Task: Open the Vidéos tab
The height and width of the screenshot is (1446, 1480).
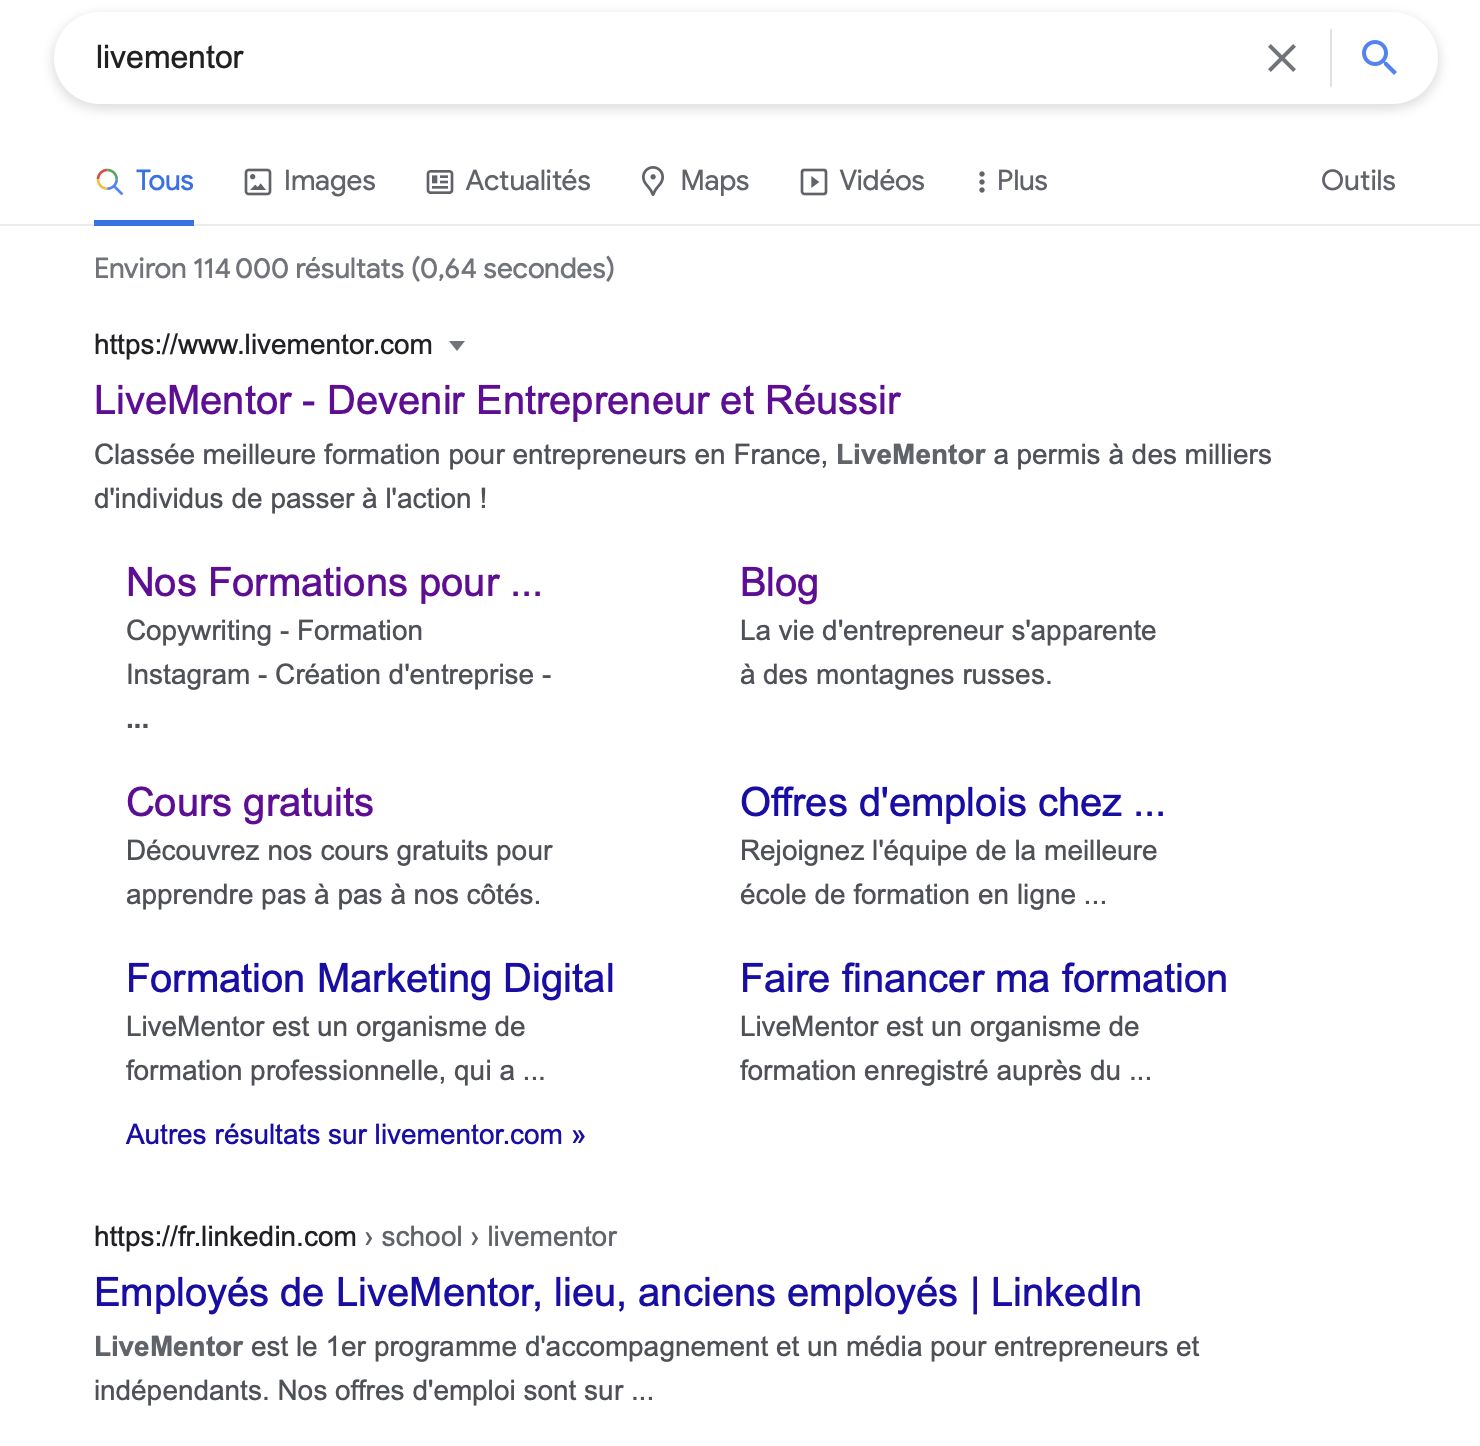Action: (863, 181)
